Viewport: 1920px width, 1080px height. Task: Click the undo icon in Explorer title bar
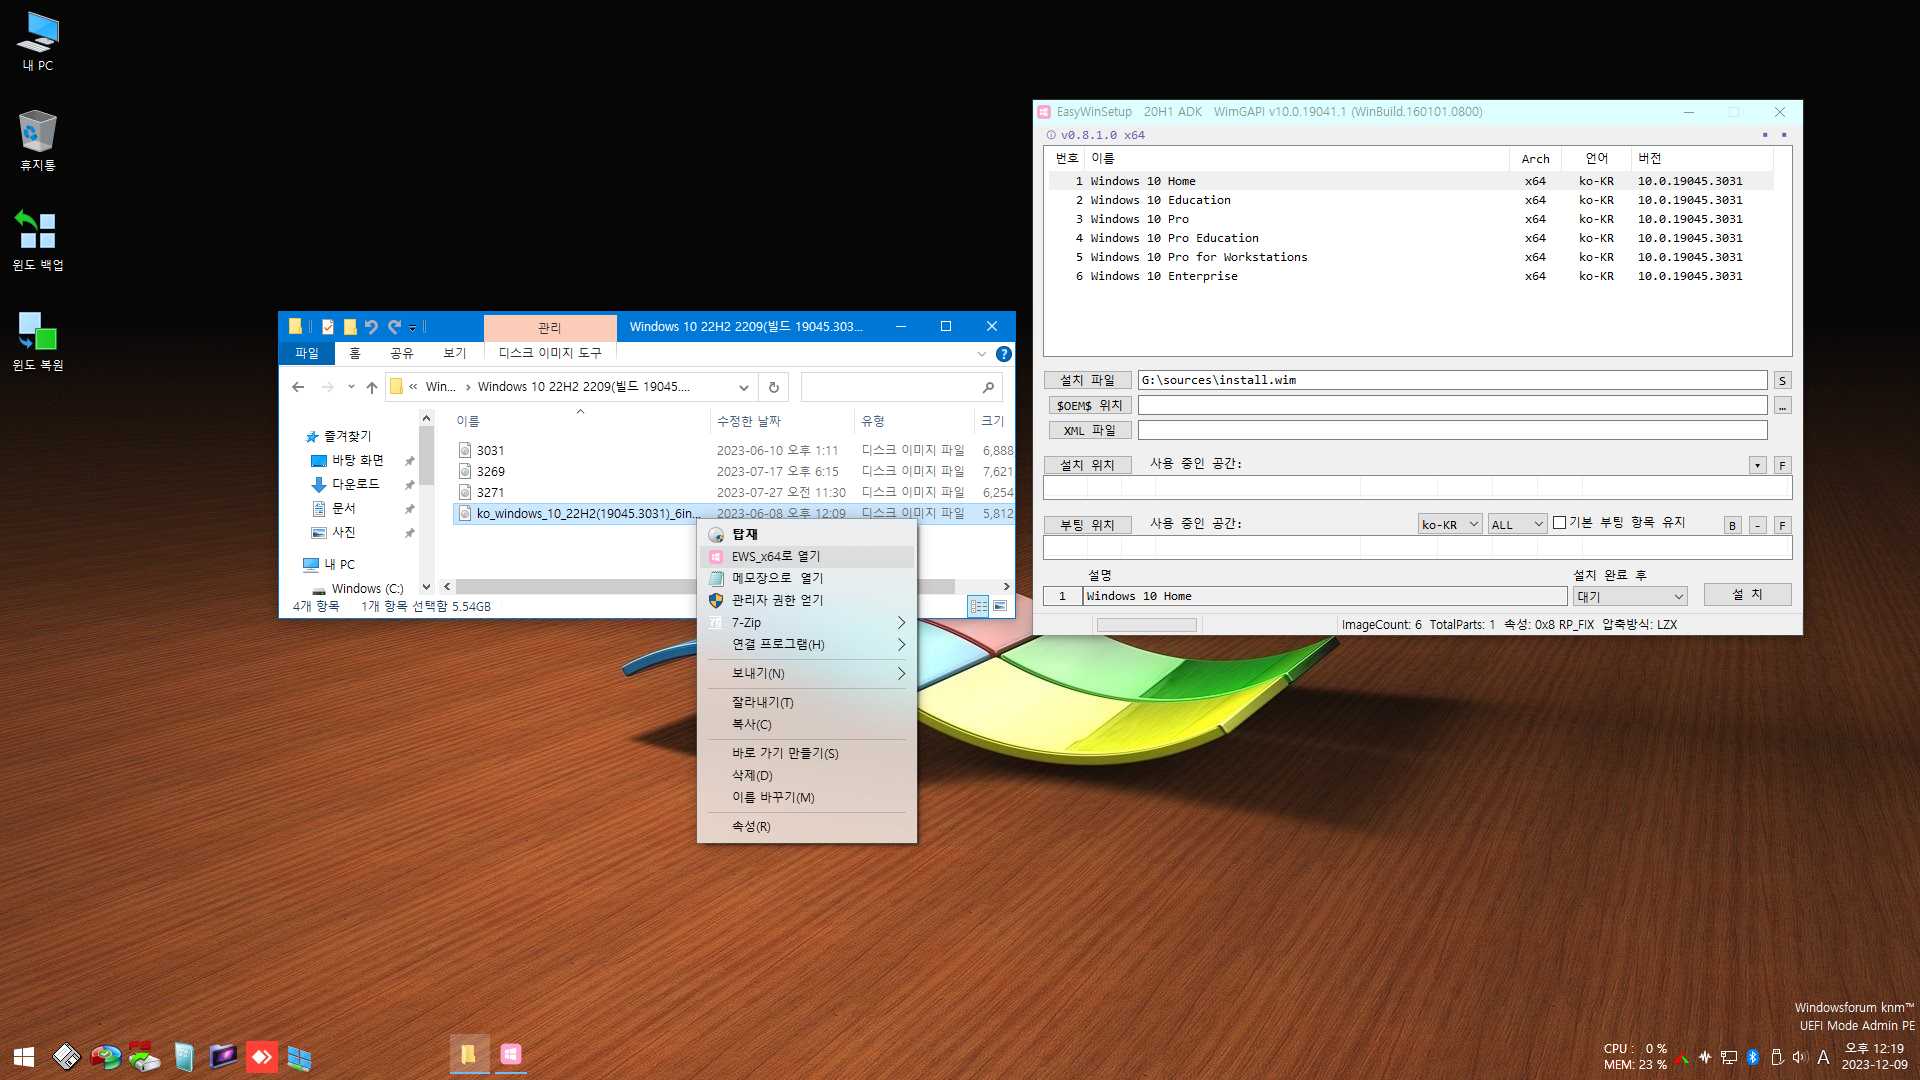pos(371,327)
